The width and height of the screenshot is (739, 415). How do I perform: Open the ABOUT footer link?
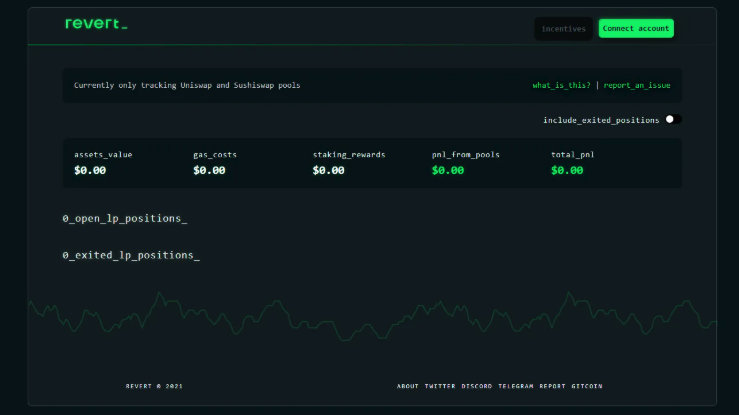pyautogui.click(x=408, y=386)
